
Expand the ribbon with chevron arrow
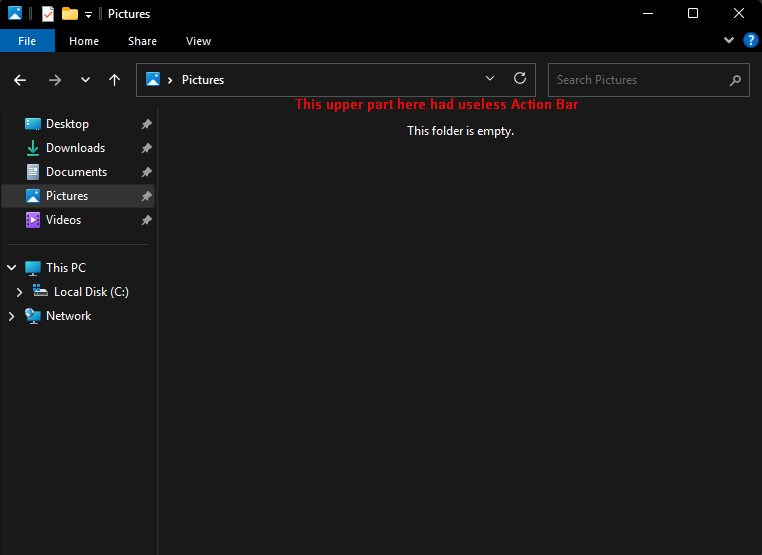728,40
